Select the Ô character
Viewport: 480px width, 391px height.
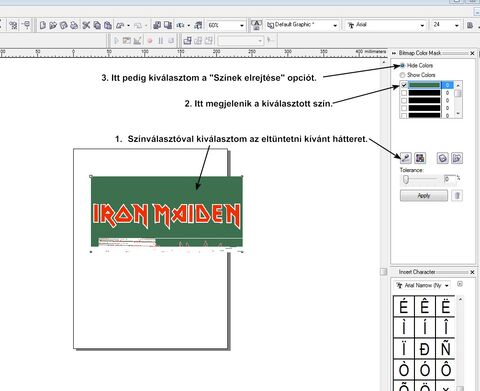point(445,370)
